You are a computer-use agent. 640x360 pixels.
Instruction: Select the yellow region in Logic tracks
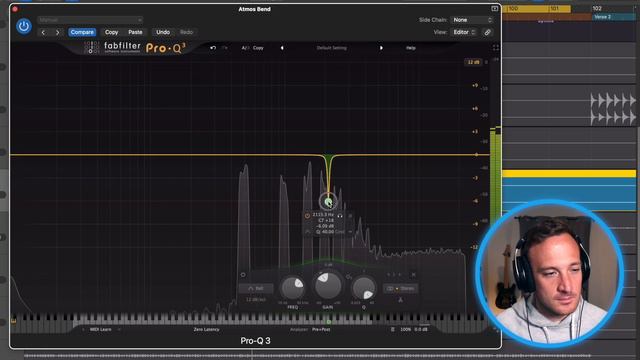pos(569,173)
